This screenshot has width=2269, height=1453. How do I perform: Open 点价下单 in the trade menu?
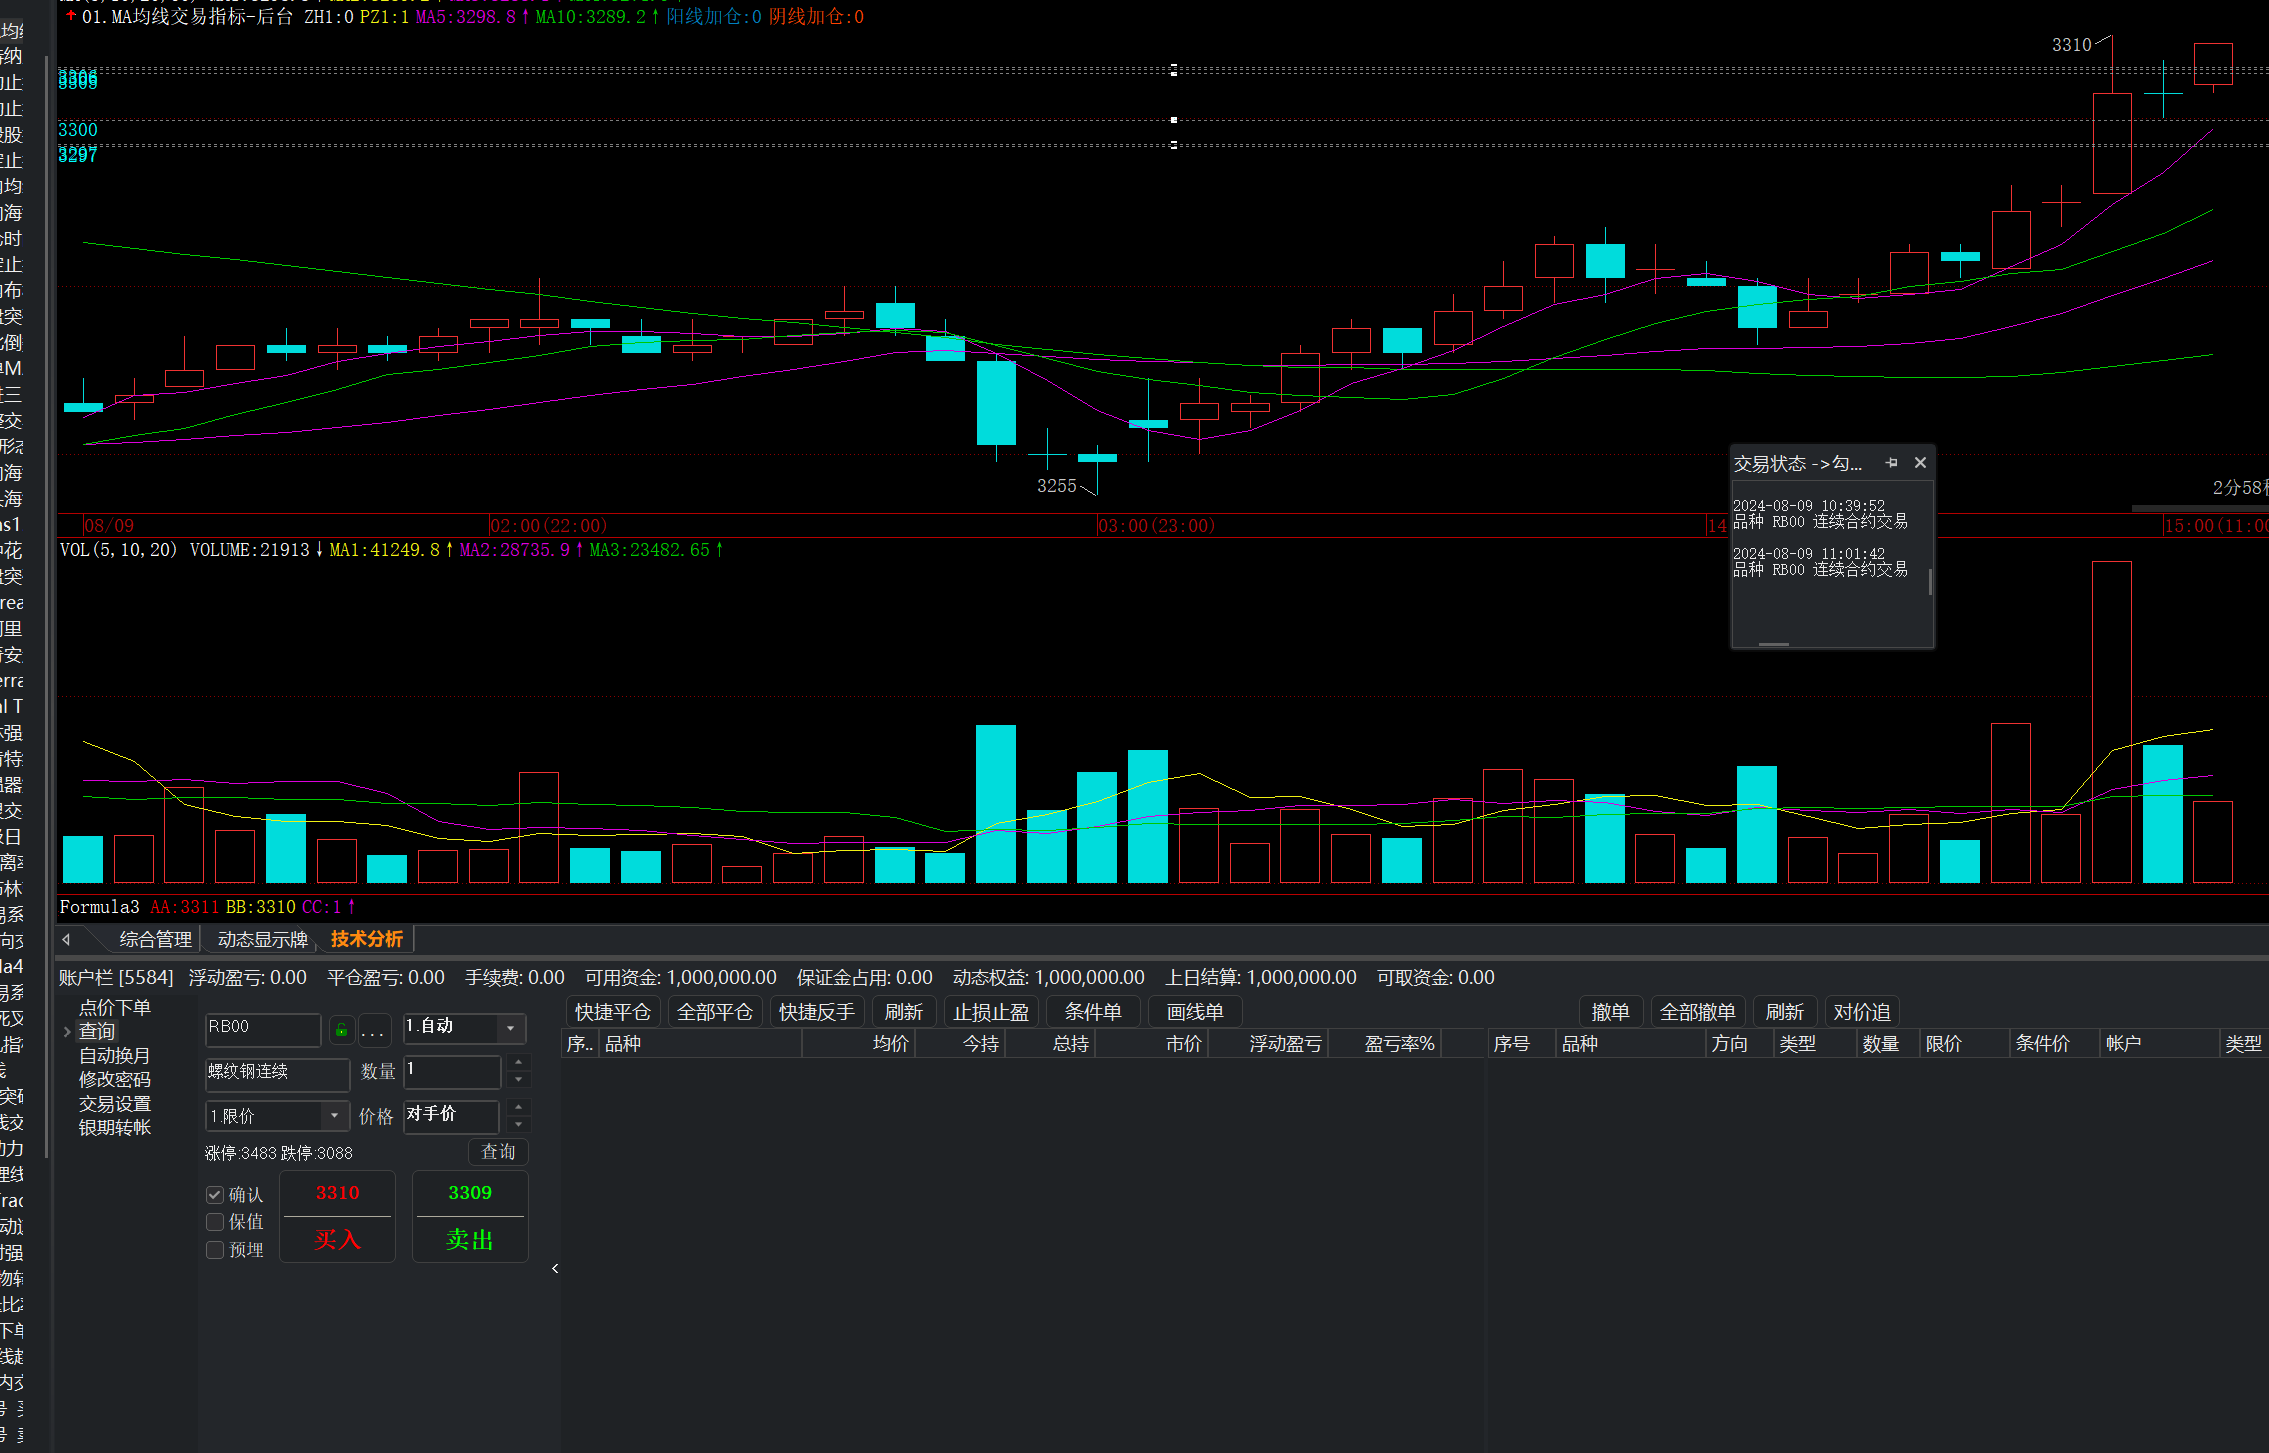pos(115,1008)
